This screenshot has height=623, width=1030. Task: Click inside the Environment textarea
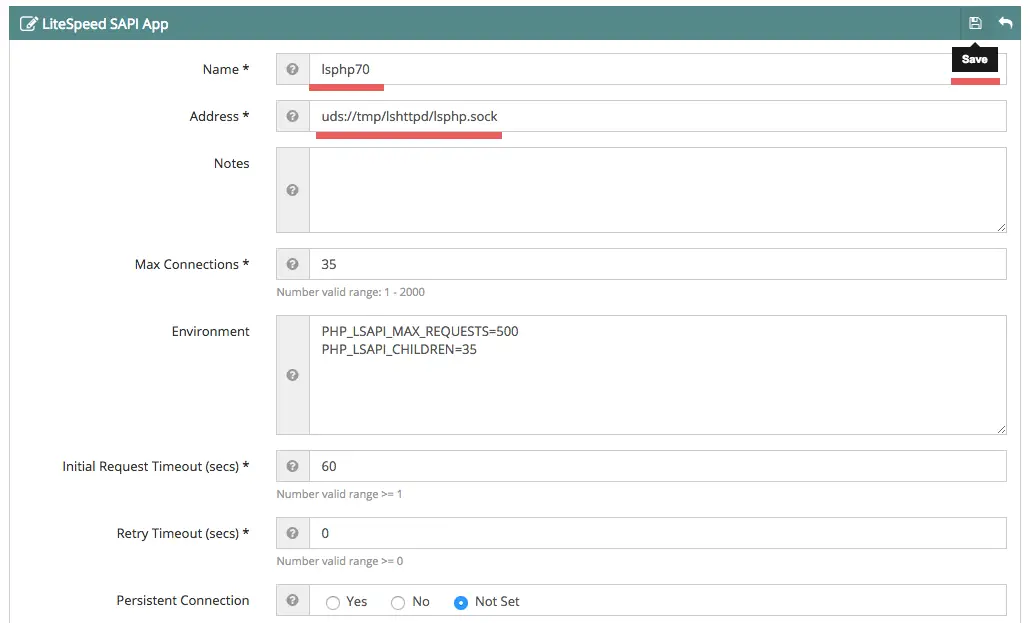click(658, 375)
